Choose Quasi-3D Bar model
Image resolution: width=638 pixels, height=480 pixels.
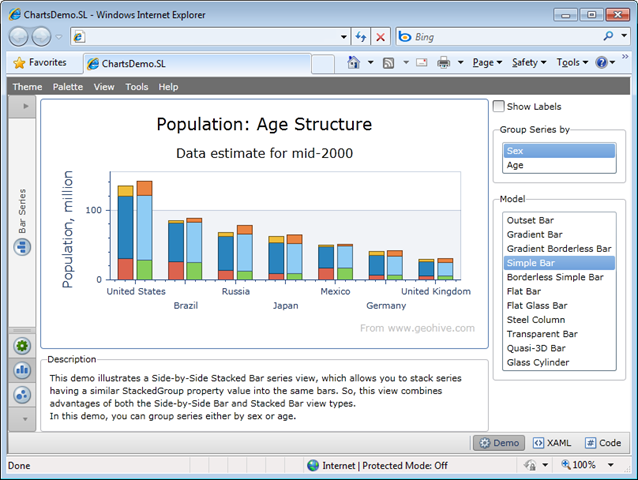tap(559, 348)
